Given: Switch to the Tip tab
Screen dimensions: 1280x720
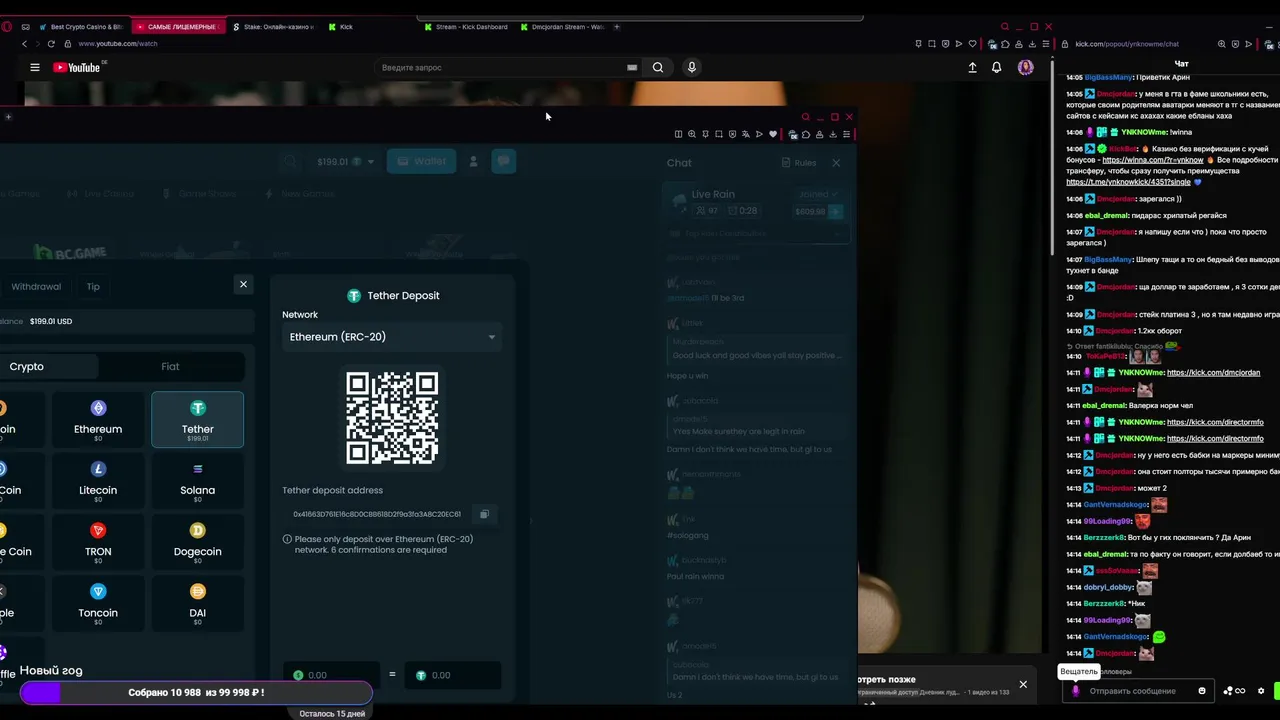Looking at the screenshot, I should pyautogui.click(x=93, y=287).
